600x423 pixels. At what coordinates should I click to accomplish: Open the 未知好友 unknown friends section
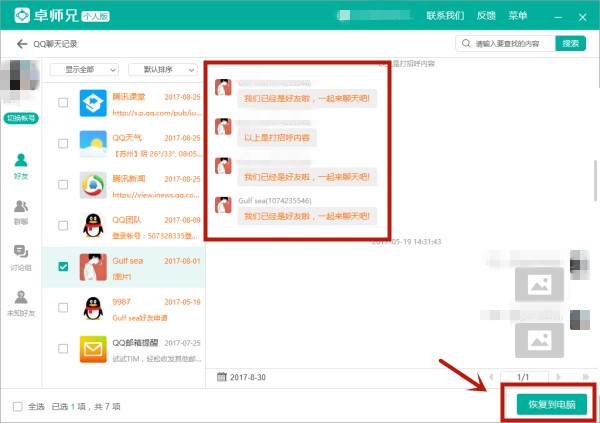point(21,304)
